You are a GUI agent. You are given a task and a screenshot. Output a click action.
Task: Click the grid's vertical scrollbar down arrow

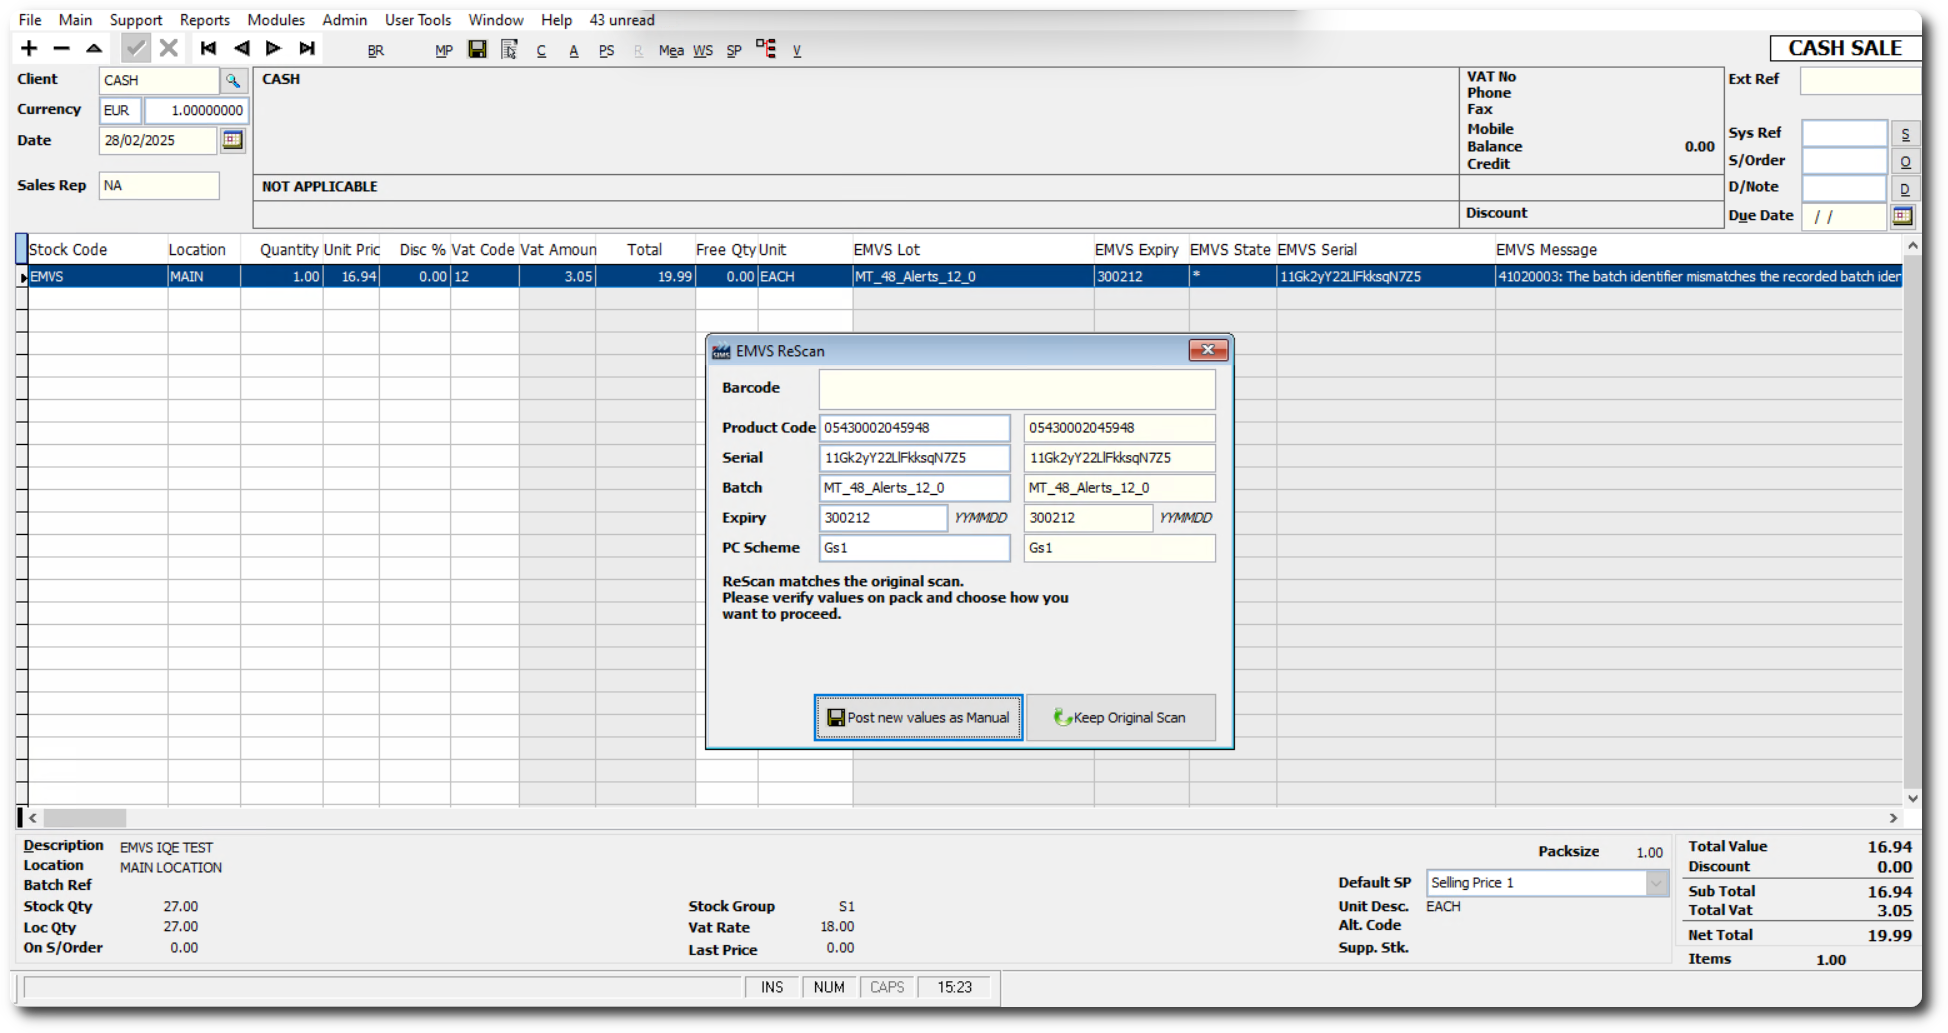(1912, 799)
